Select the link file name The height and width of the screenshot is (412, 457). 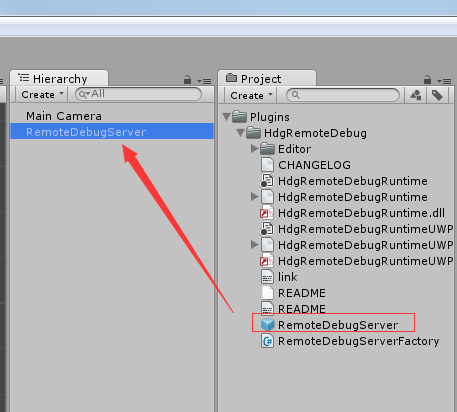(287, 277)
